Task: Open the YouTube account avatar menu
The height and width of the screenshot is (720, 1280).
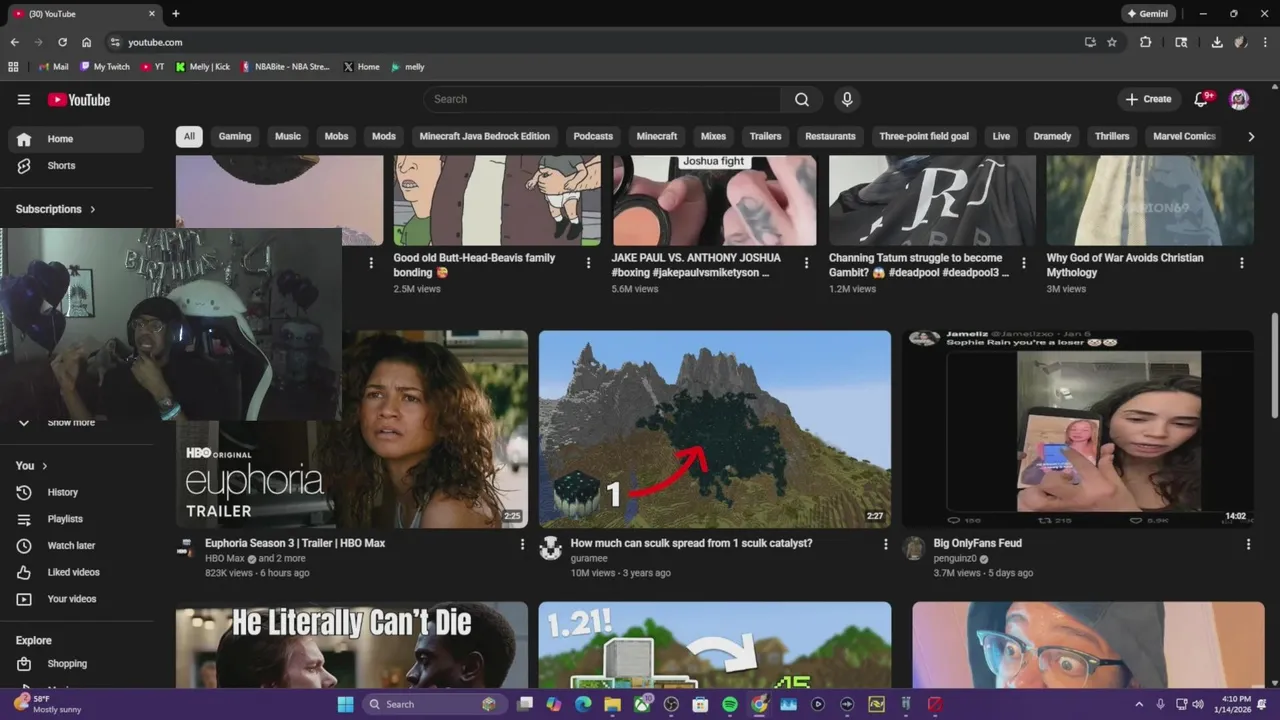Action: (x=1239, y=99)
